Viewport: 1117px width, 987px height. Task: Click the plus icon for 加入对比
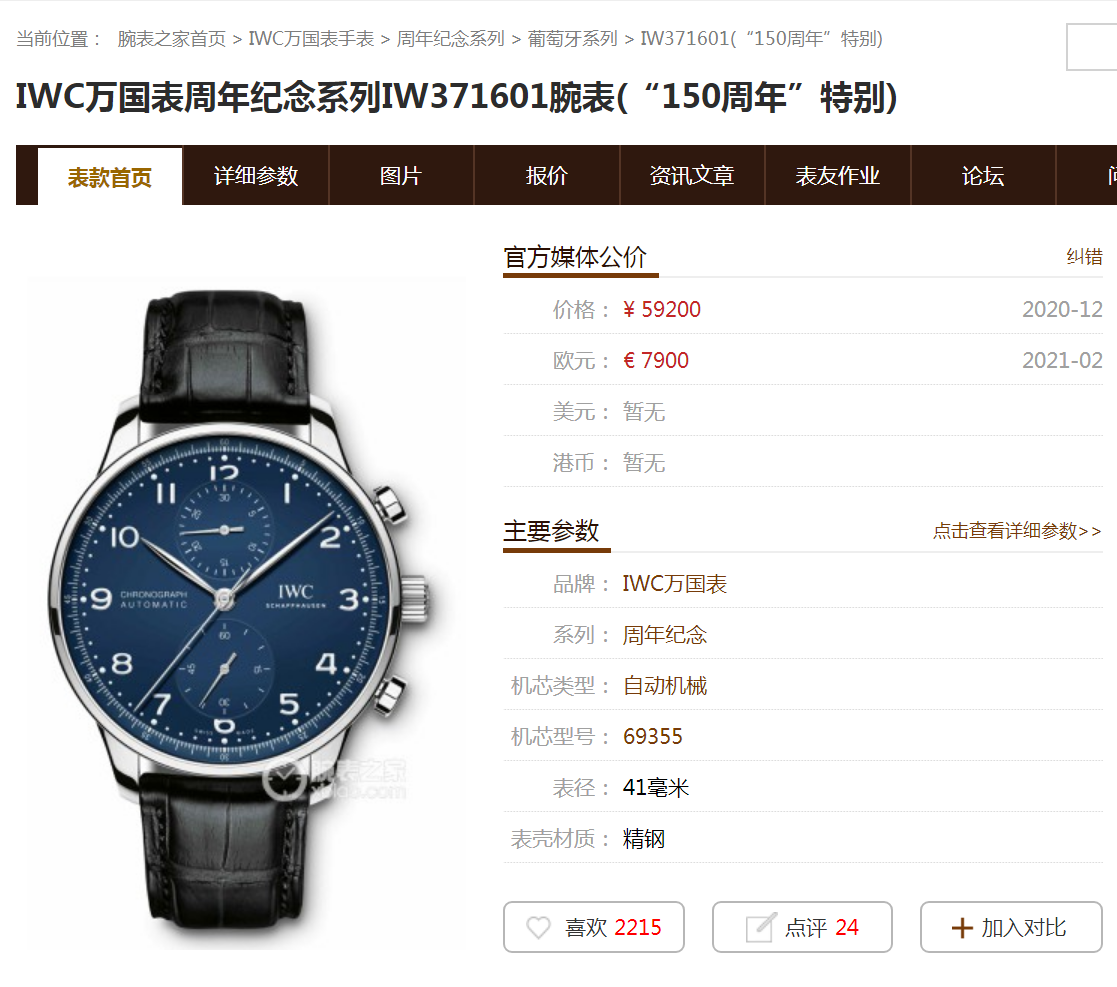coord(962,928)
